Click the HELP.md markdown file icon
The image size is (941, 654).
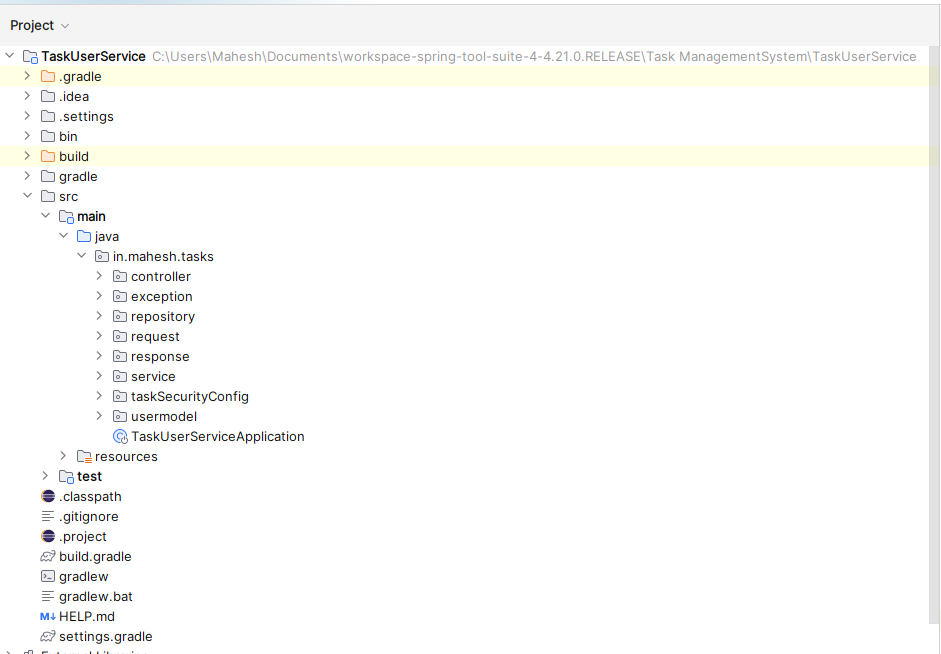coord(48,617)
